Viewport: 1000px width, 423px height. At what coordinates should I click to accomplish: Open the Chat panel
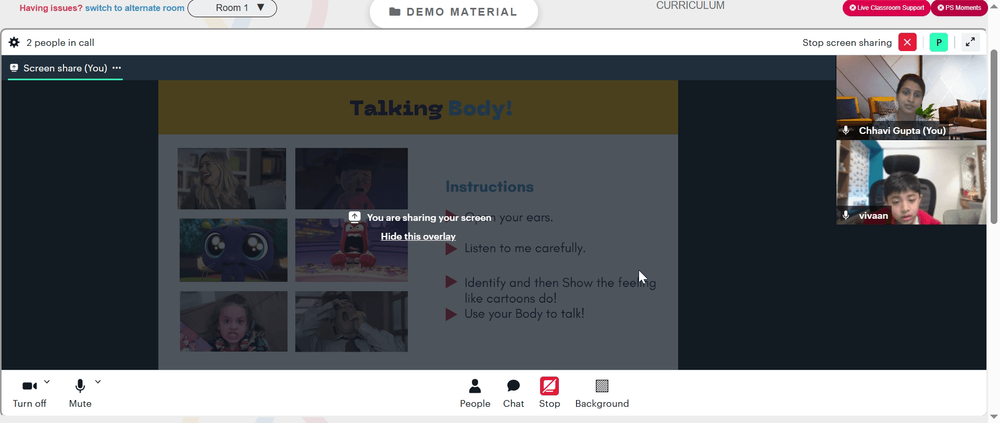[x=513, y=394]
